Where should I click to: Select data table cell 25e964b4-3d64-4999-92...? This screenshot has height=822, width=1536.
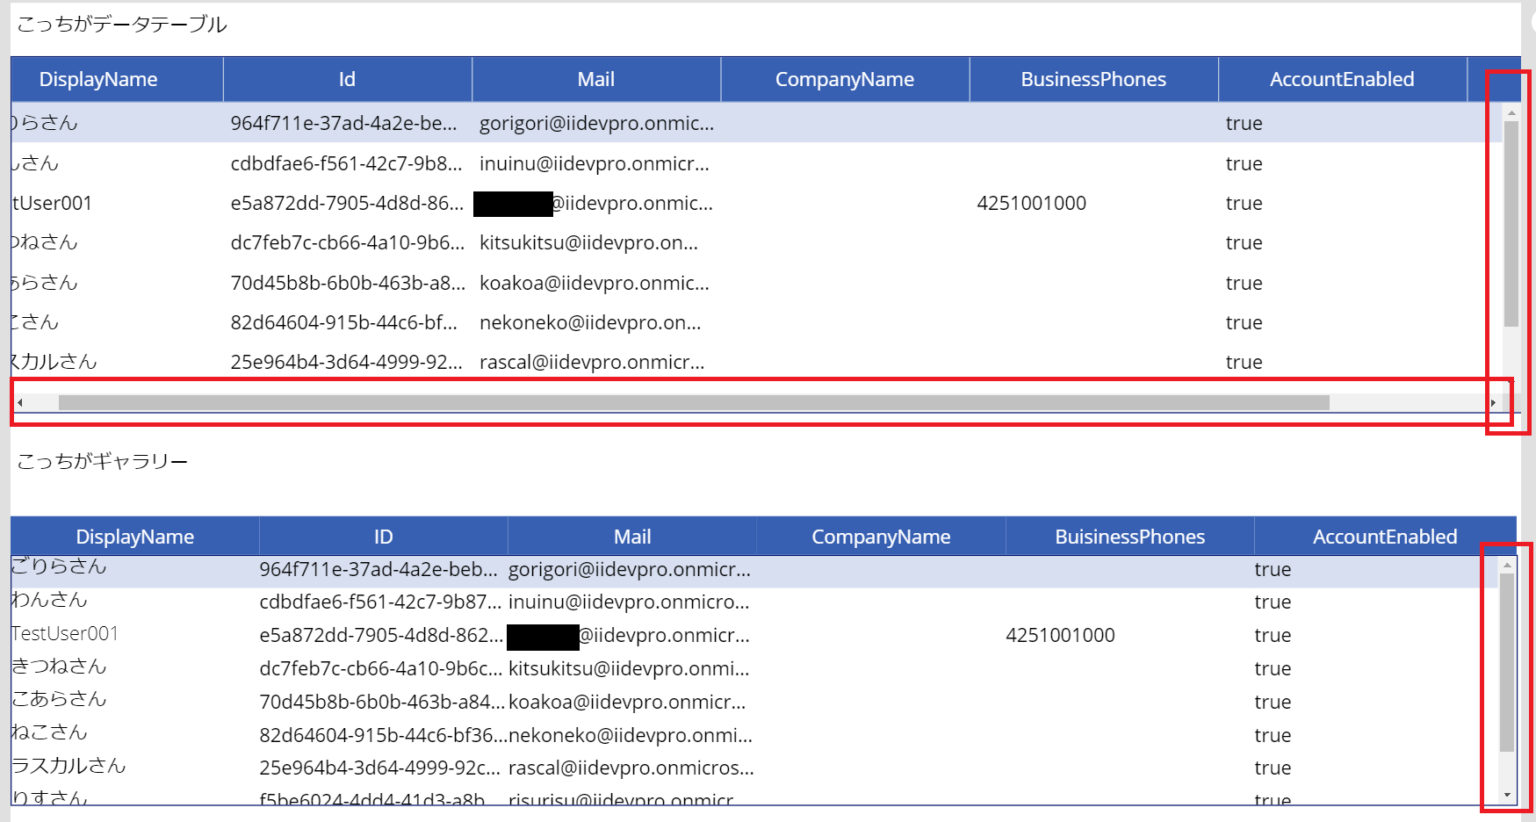(x=346, y=362)
